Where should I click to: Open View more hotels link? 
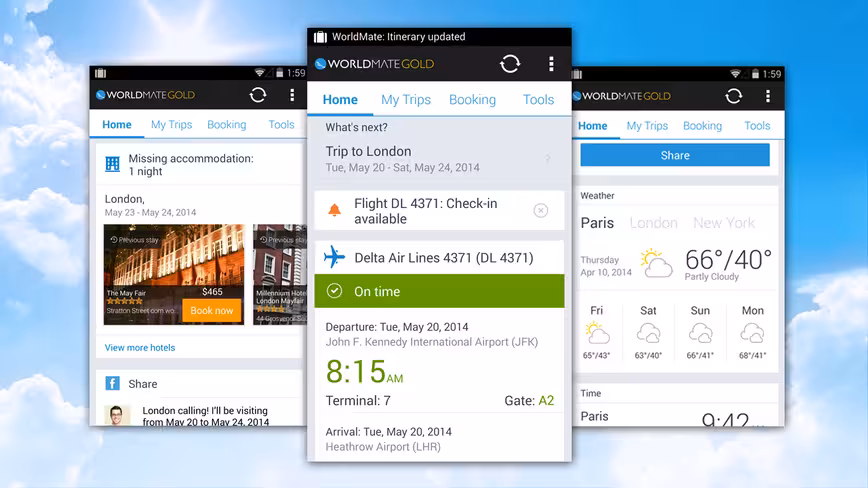(x=140, y=347)
